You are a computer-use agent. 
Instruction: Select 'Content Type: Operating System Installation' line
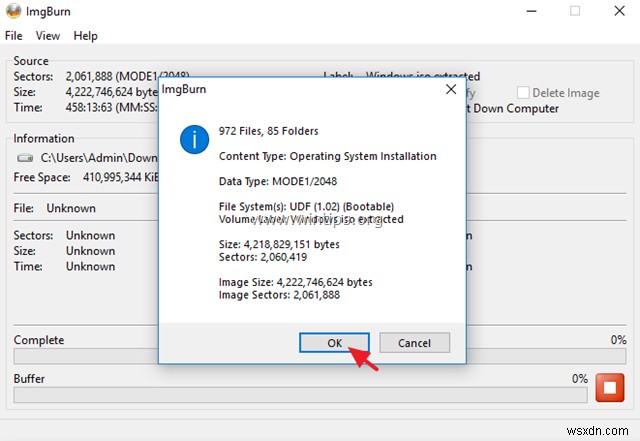[328, 156]
